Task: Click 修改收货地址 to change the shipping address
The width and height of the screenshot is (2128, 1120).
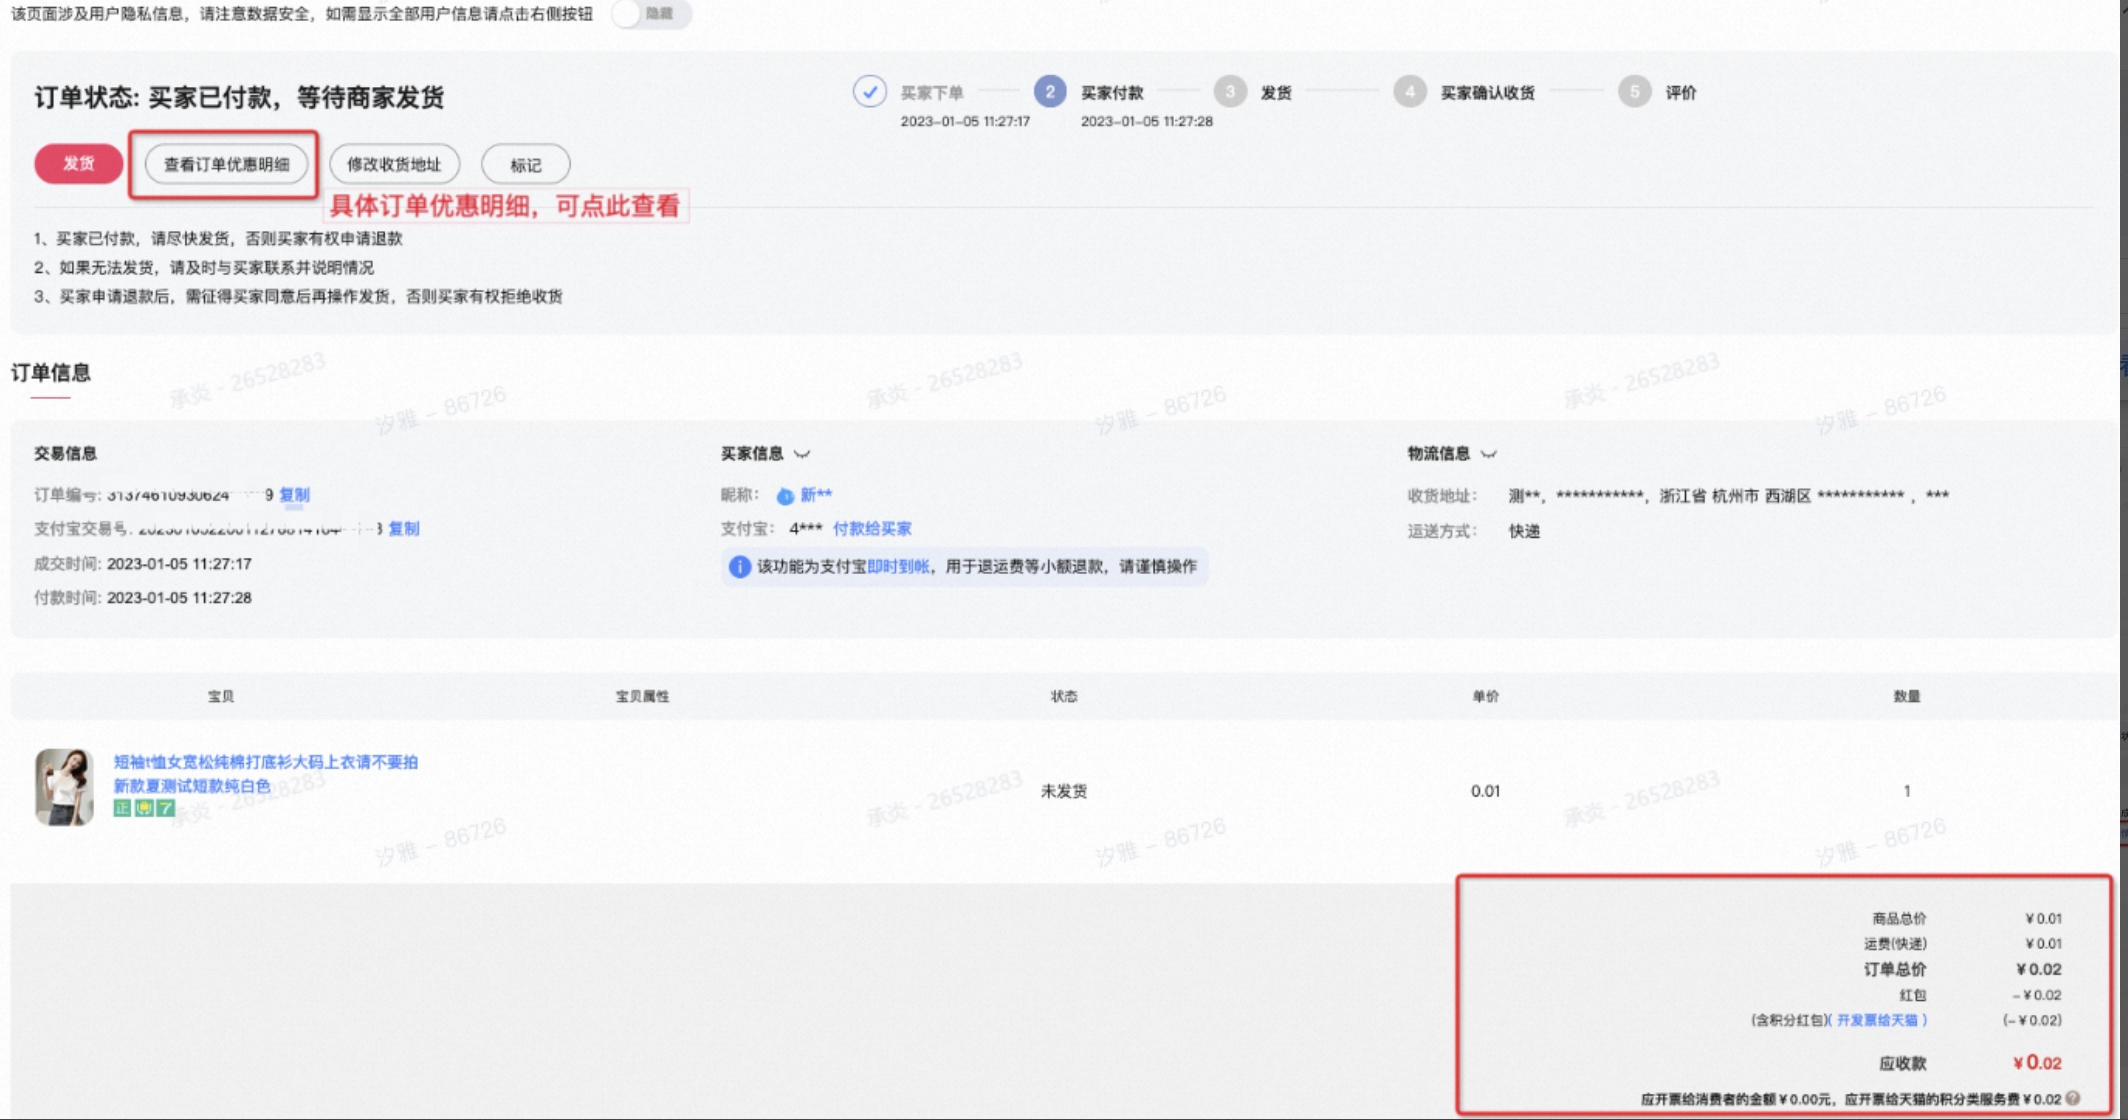Action: tap(394, 164)
